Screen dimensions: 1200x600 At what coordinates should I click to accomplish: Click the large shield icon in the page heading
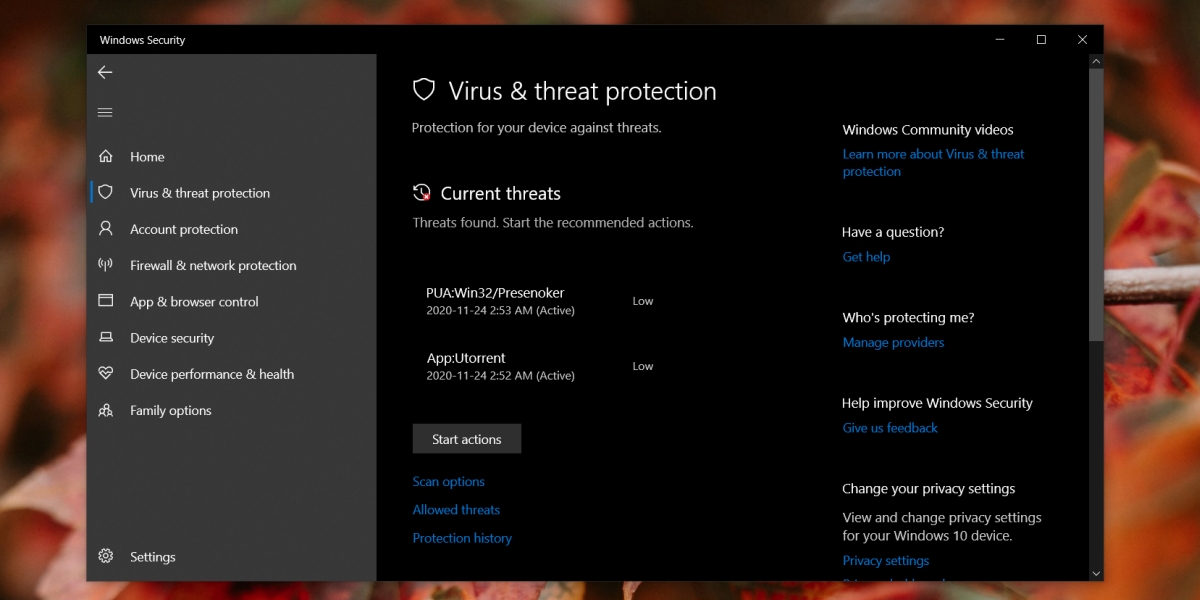[x=424, y=90]
